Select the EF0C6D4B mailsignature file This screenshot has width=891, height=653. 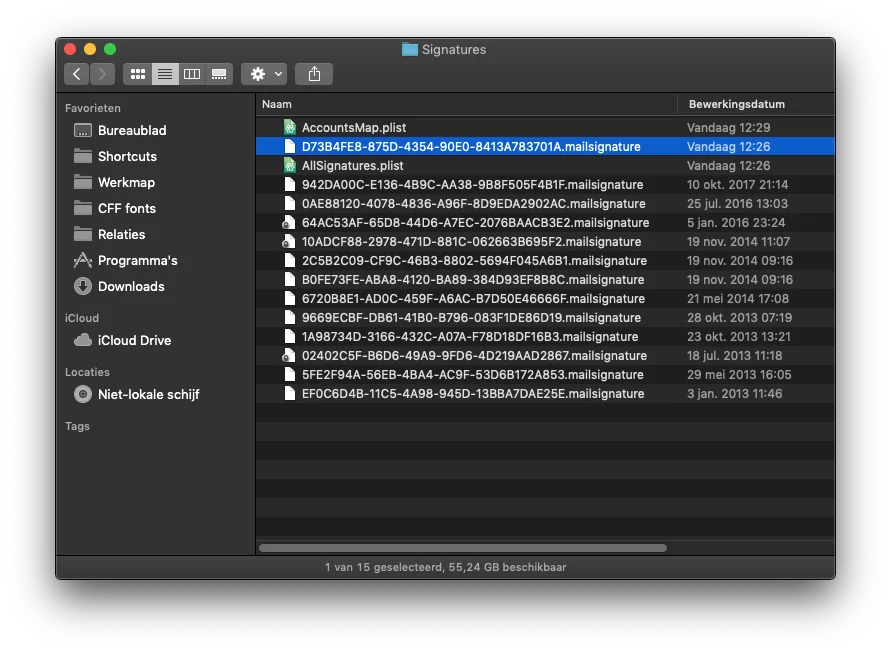point(545,394)
